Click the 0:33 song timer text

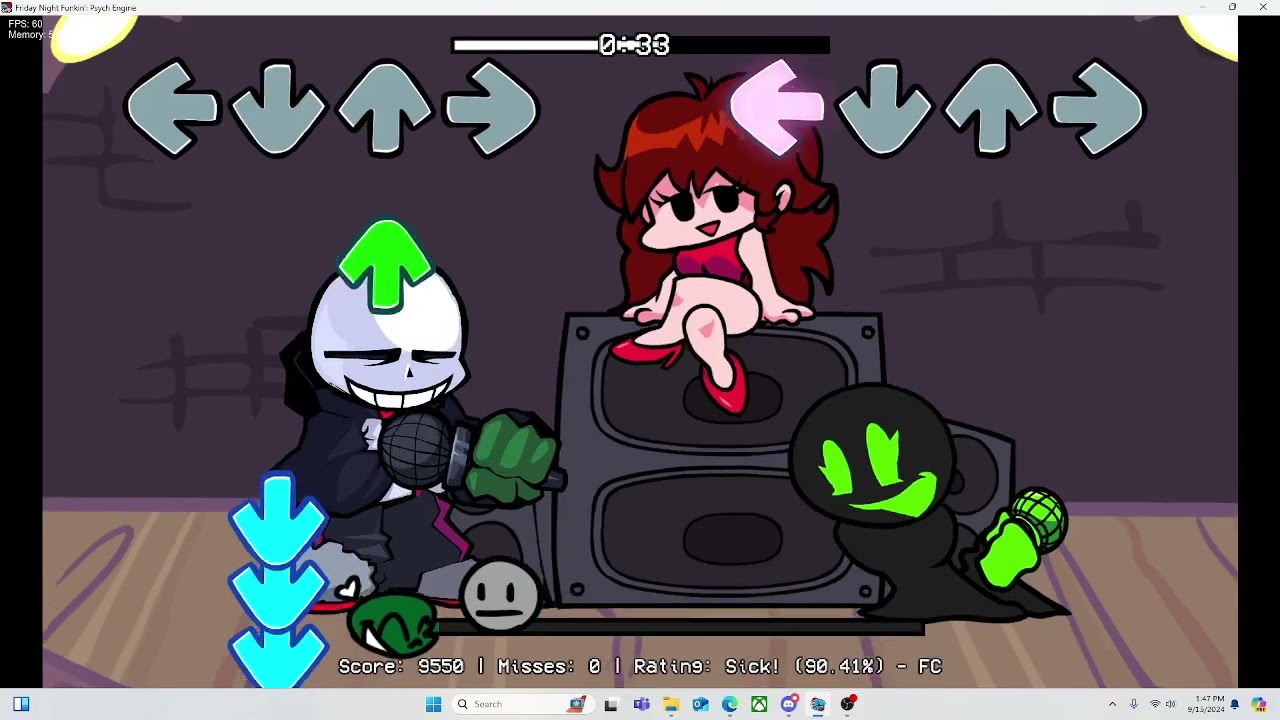[x=634, y=45]
